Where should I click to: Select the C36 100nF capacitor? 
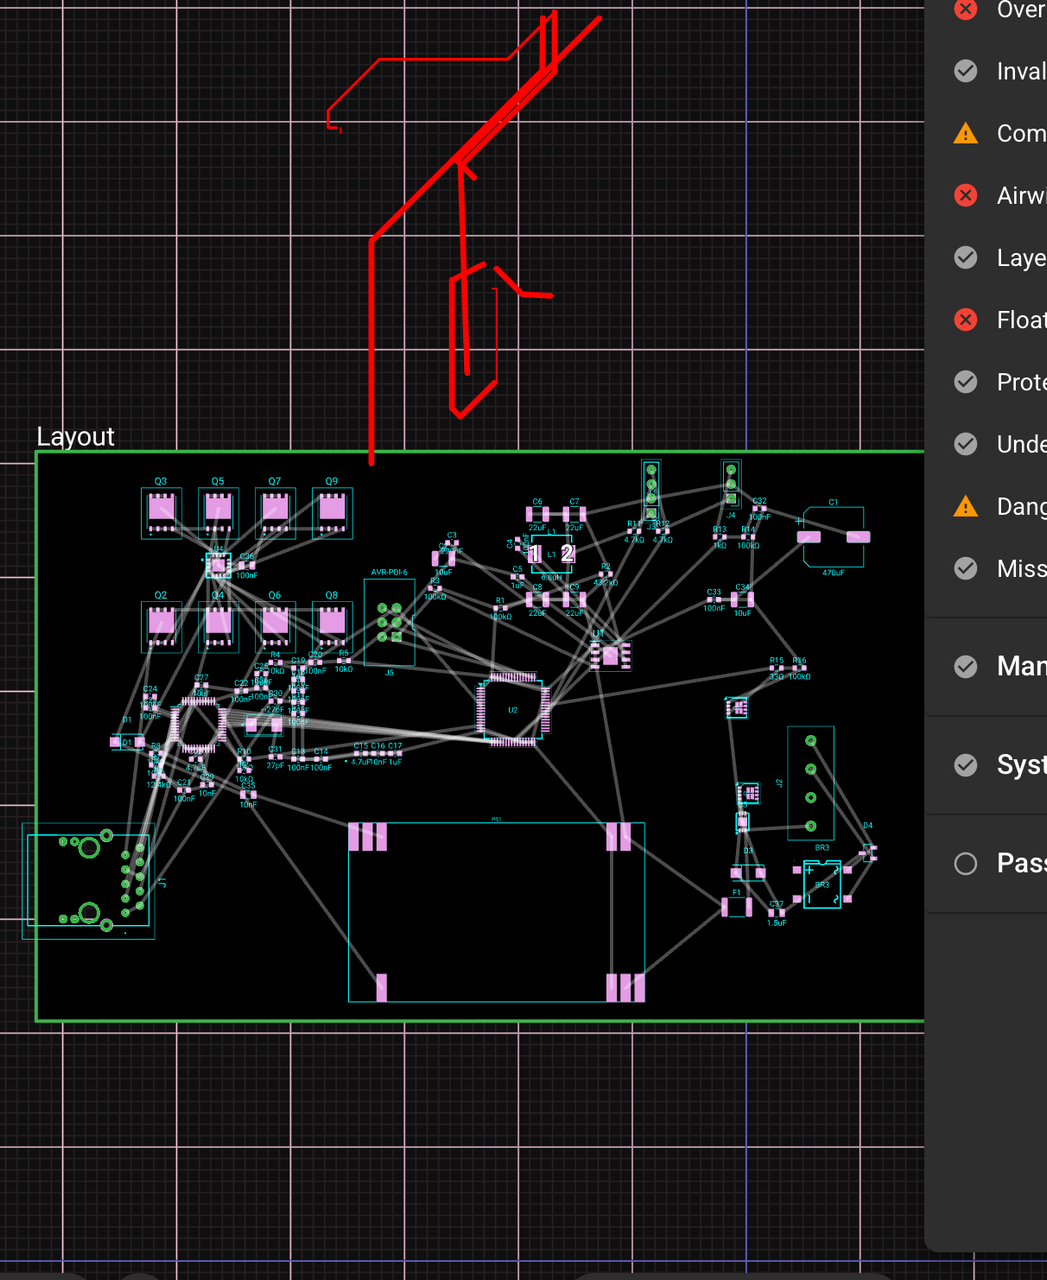pos(246,566)
